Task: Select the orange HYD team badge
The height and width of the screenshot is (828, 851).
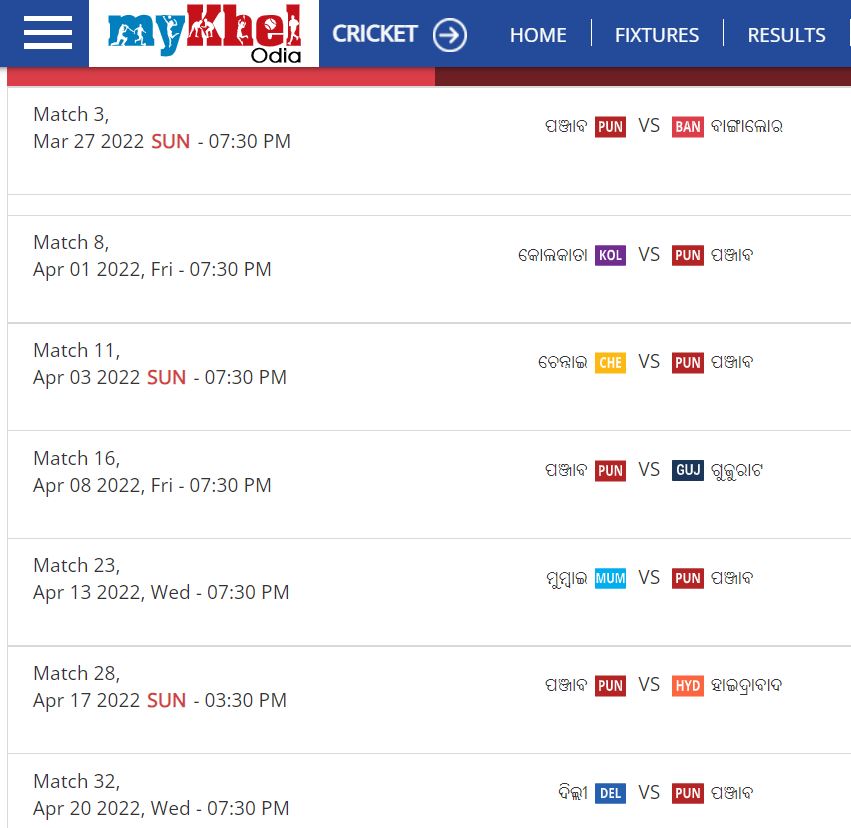Action: coord(688,686)
